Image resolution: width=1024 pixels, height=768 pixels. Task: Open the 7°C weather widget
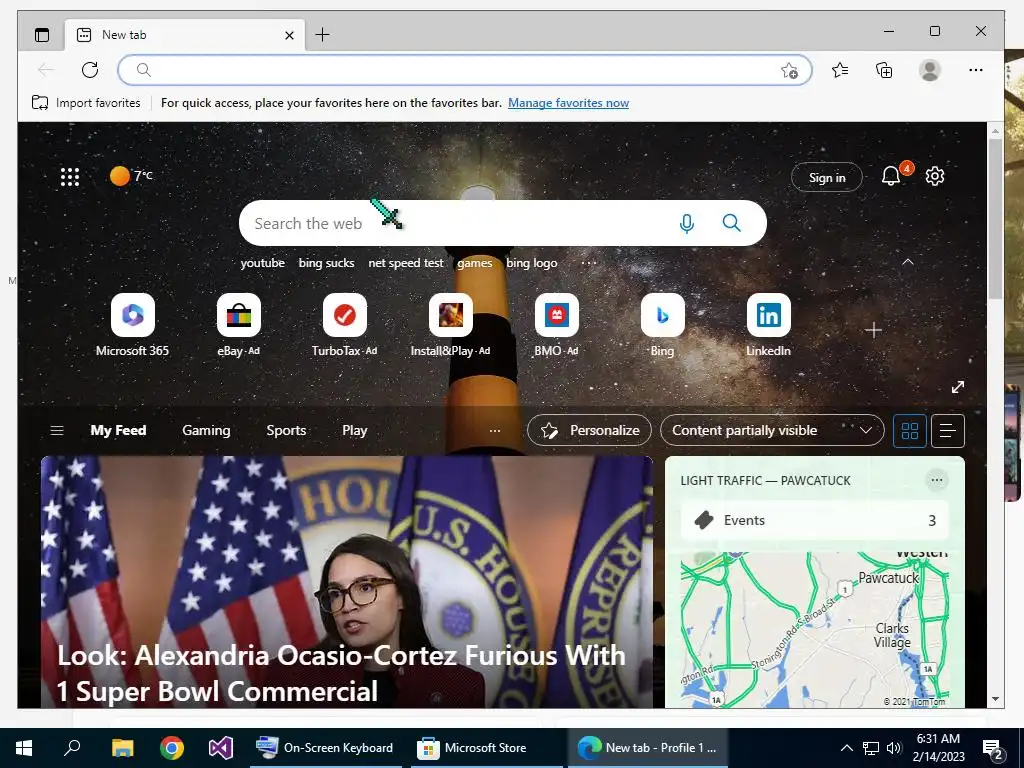131,176
